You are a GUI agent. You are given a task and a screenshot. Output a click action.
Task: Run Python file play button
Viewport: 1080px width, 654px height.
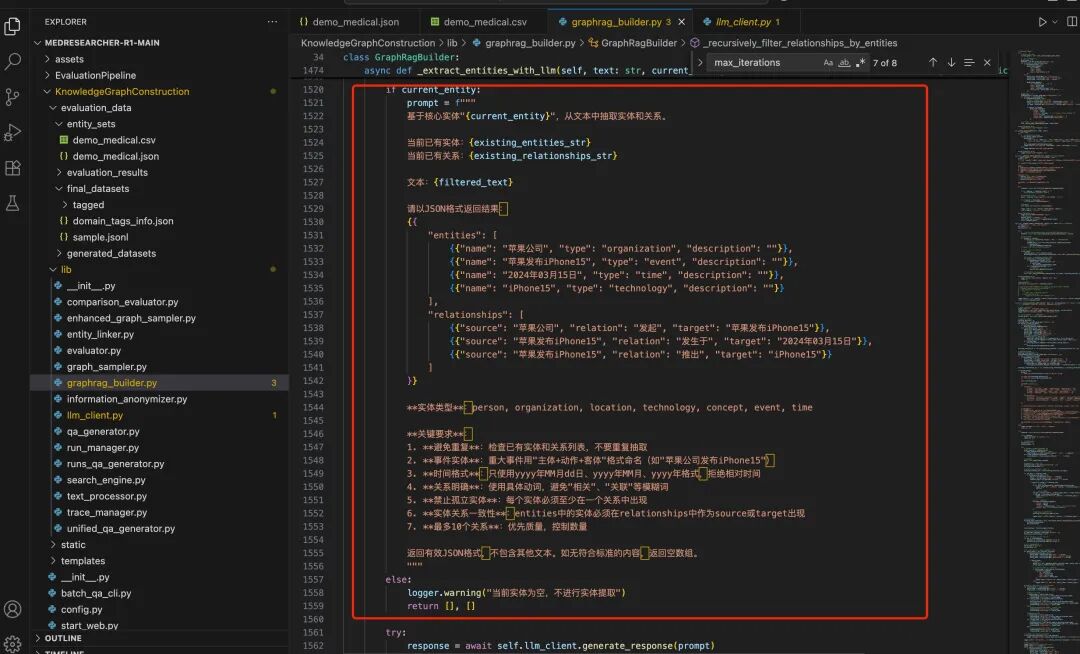point(1042,22)
